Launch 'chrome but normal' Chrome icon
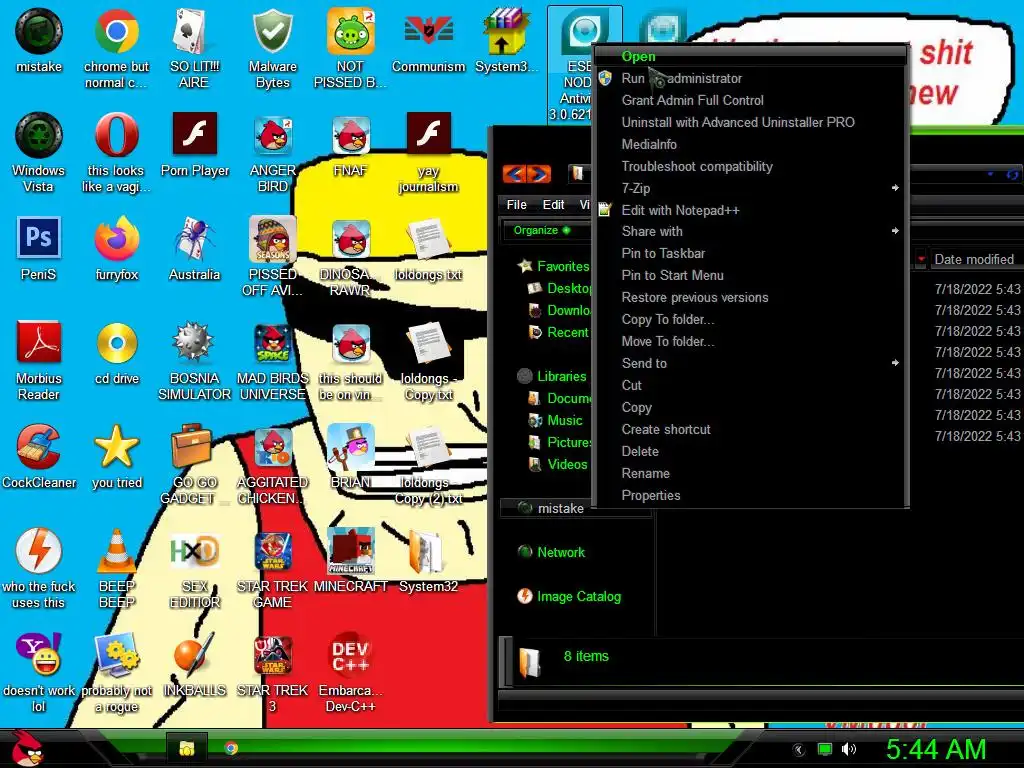This screenshot has width=1024, height=768. [x=116, y=48]
